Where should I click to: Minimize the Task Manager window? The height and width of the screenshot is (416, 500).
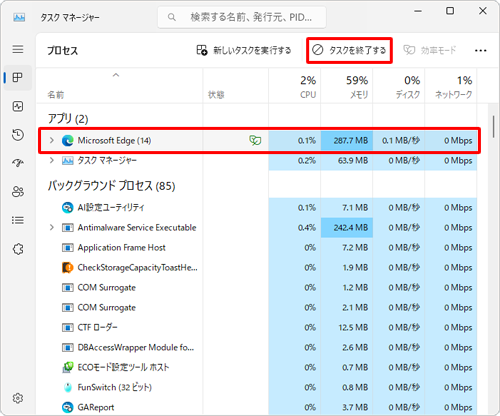pyautogui.click(x=418, y=11)
